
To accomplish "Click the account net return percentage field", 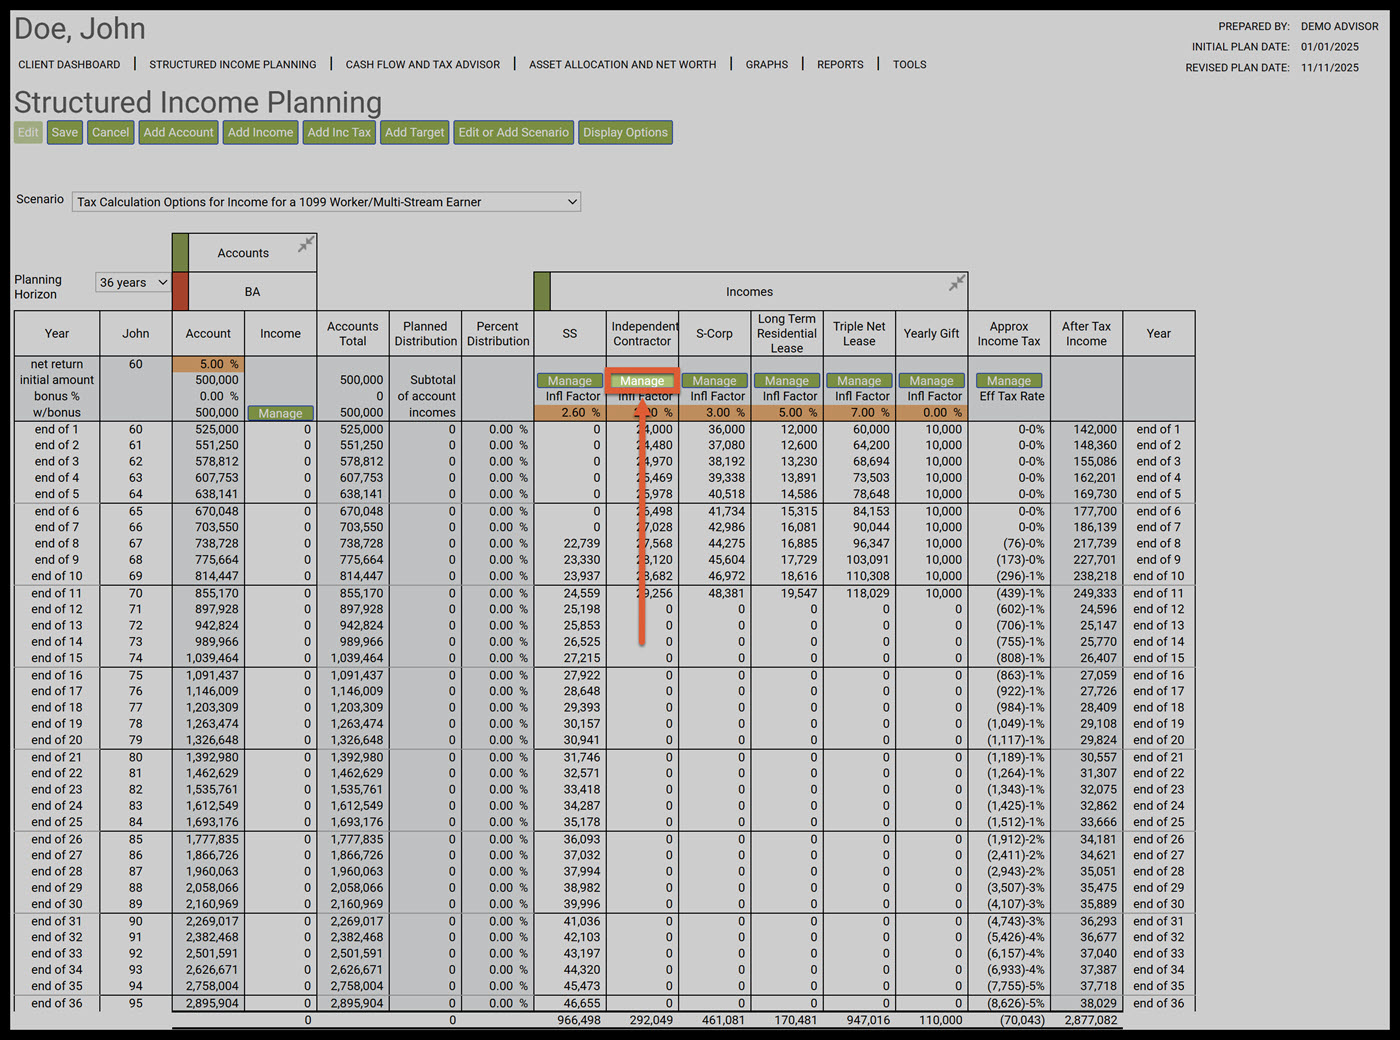I will (x=210, y=364).
